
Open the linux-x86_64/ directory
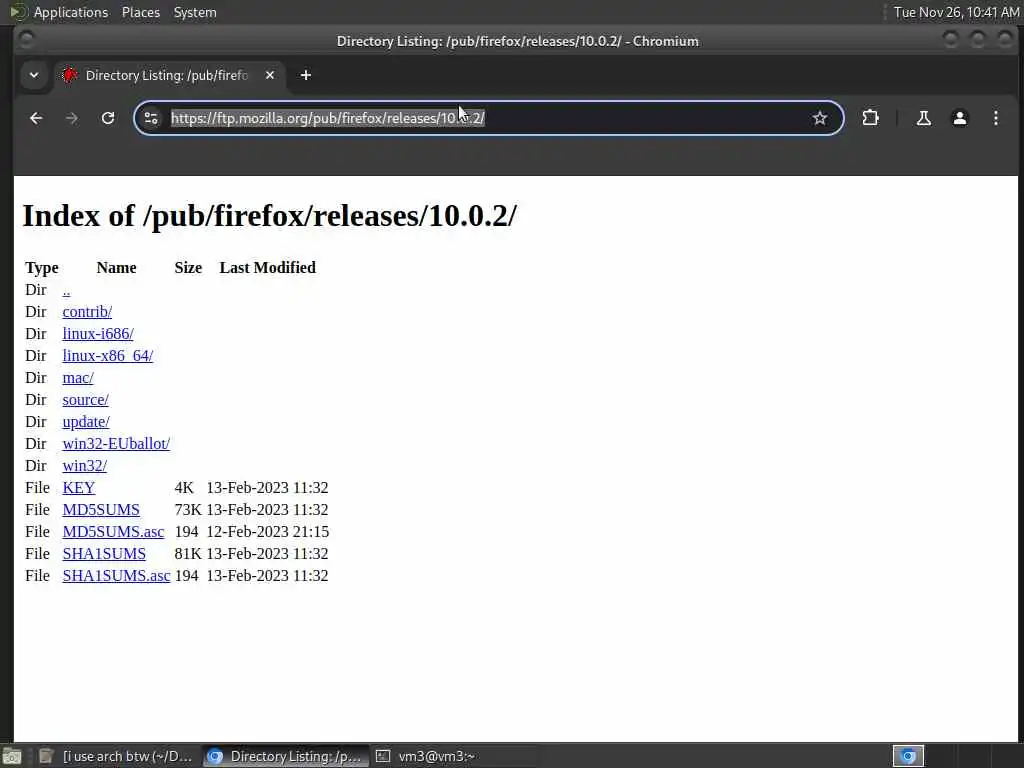(x=107, y=356)
